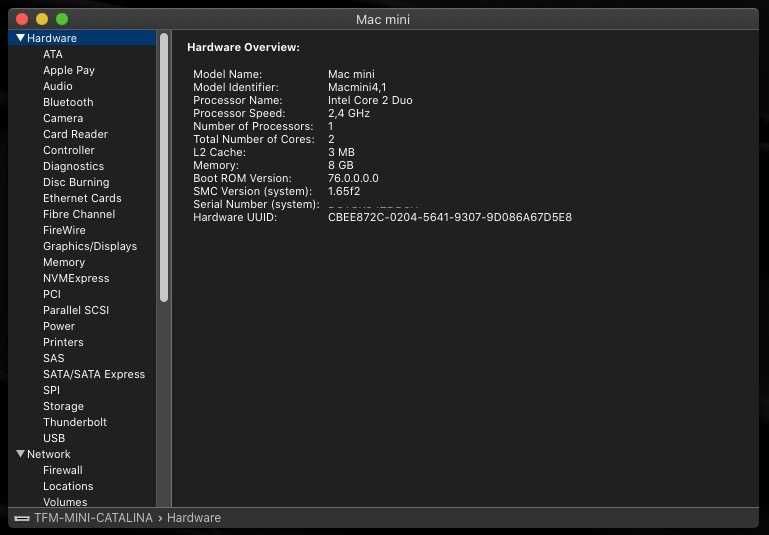
Task: Select Locations under Network
Action: pos(68,486)
